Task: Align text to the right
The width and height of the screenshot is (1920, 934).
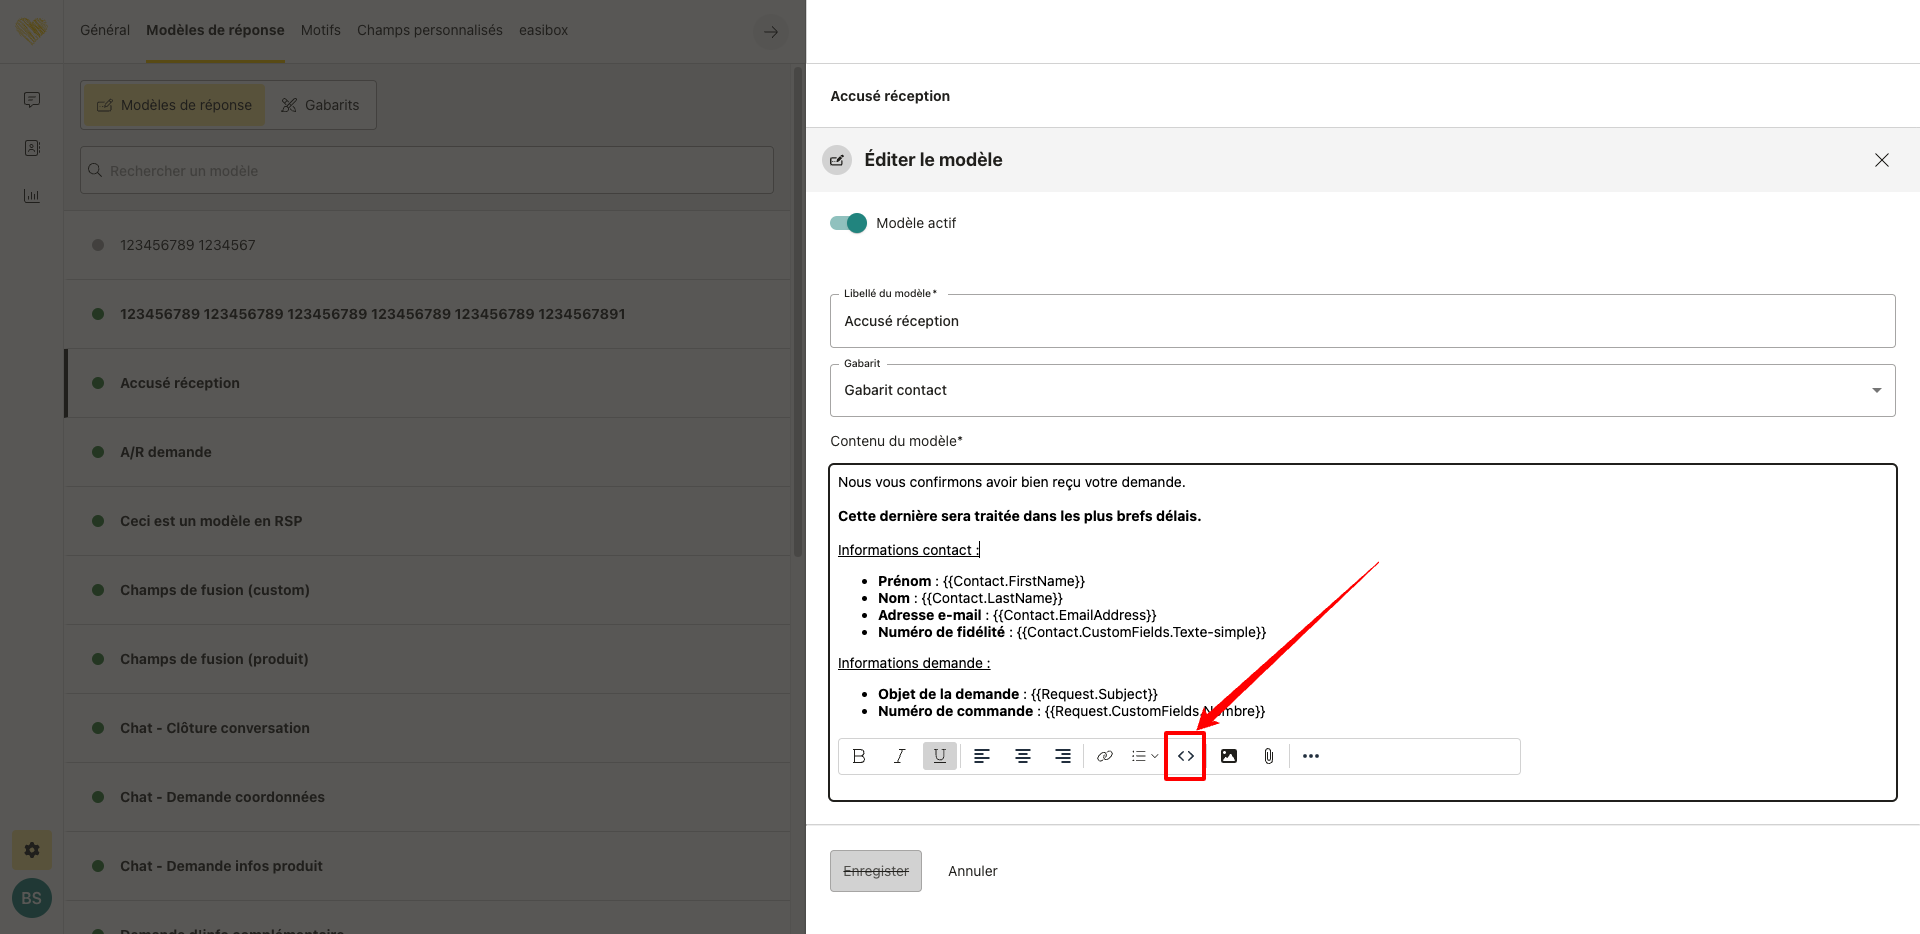Action: tap(1063, 756)
